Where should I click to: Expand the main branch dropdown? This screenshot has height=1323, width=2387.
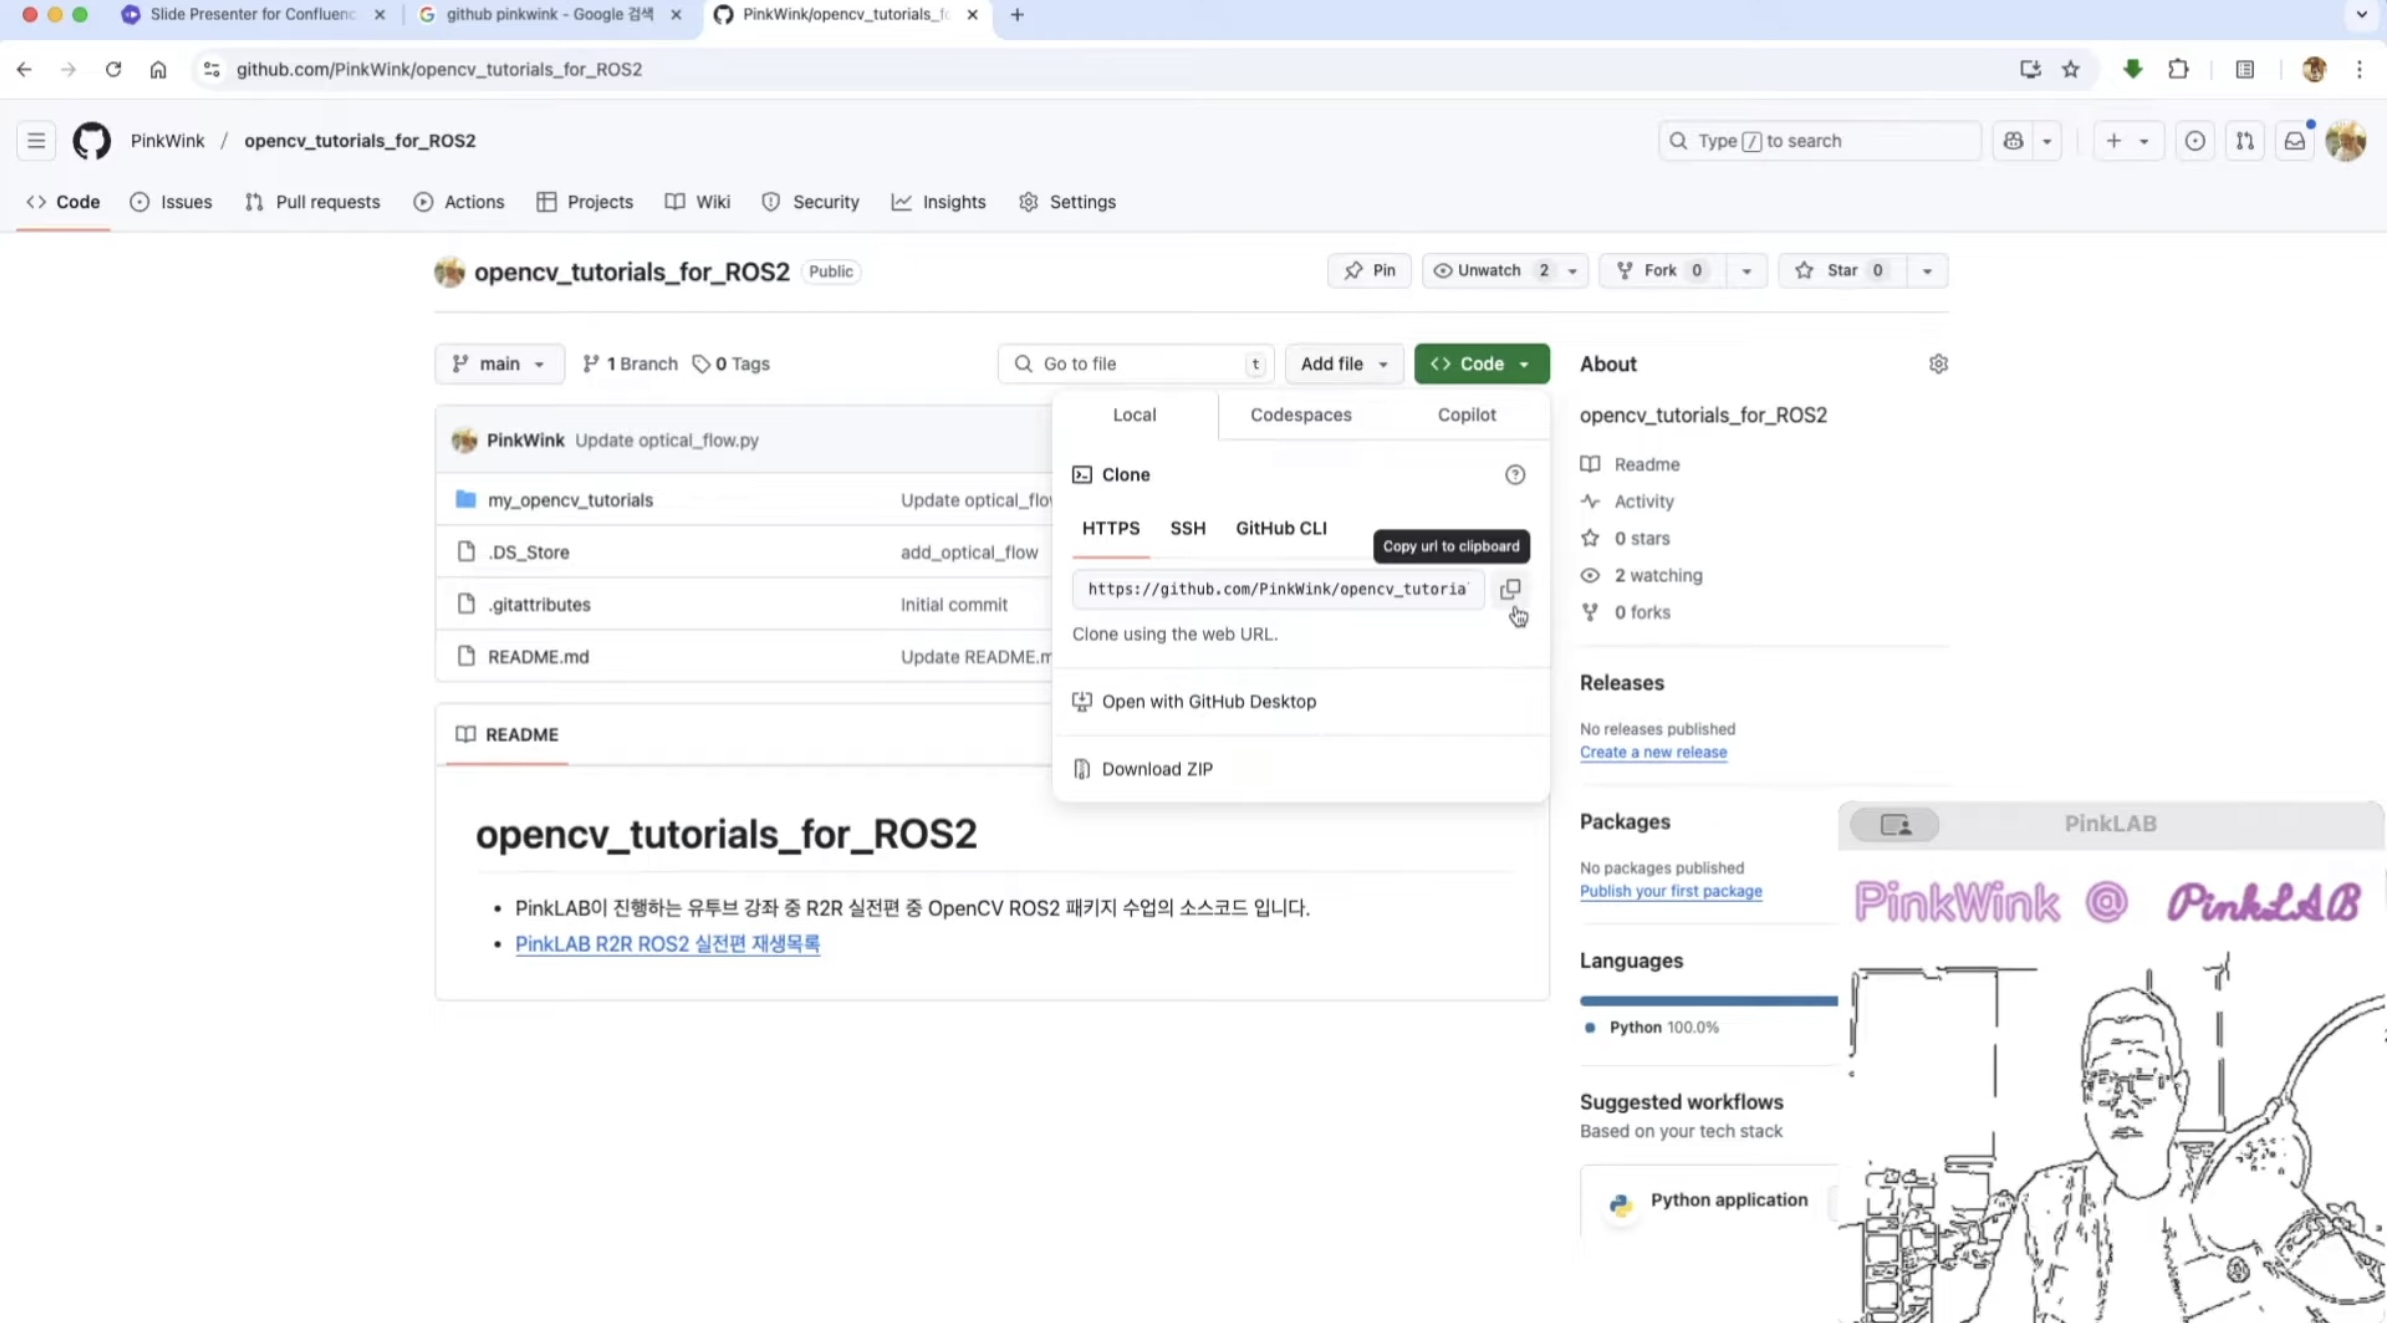tap(499, 364)
